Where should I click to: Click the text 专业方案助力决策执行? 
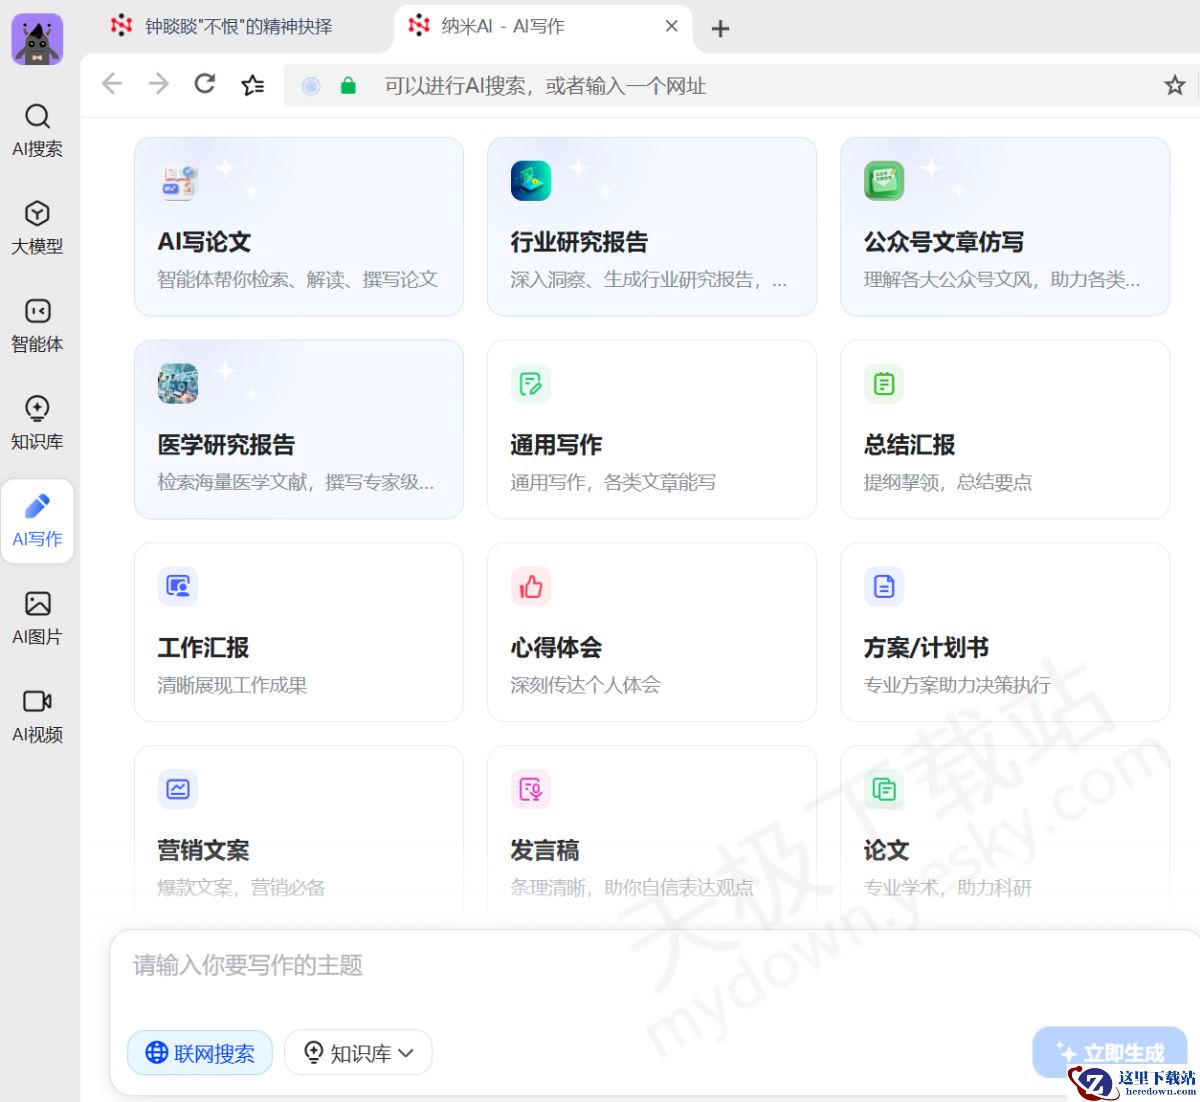tap(957, 686)
